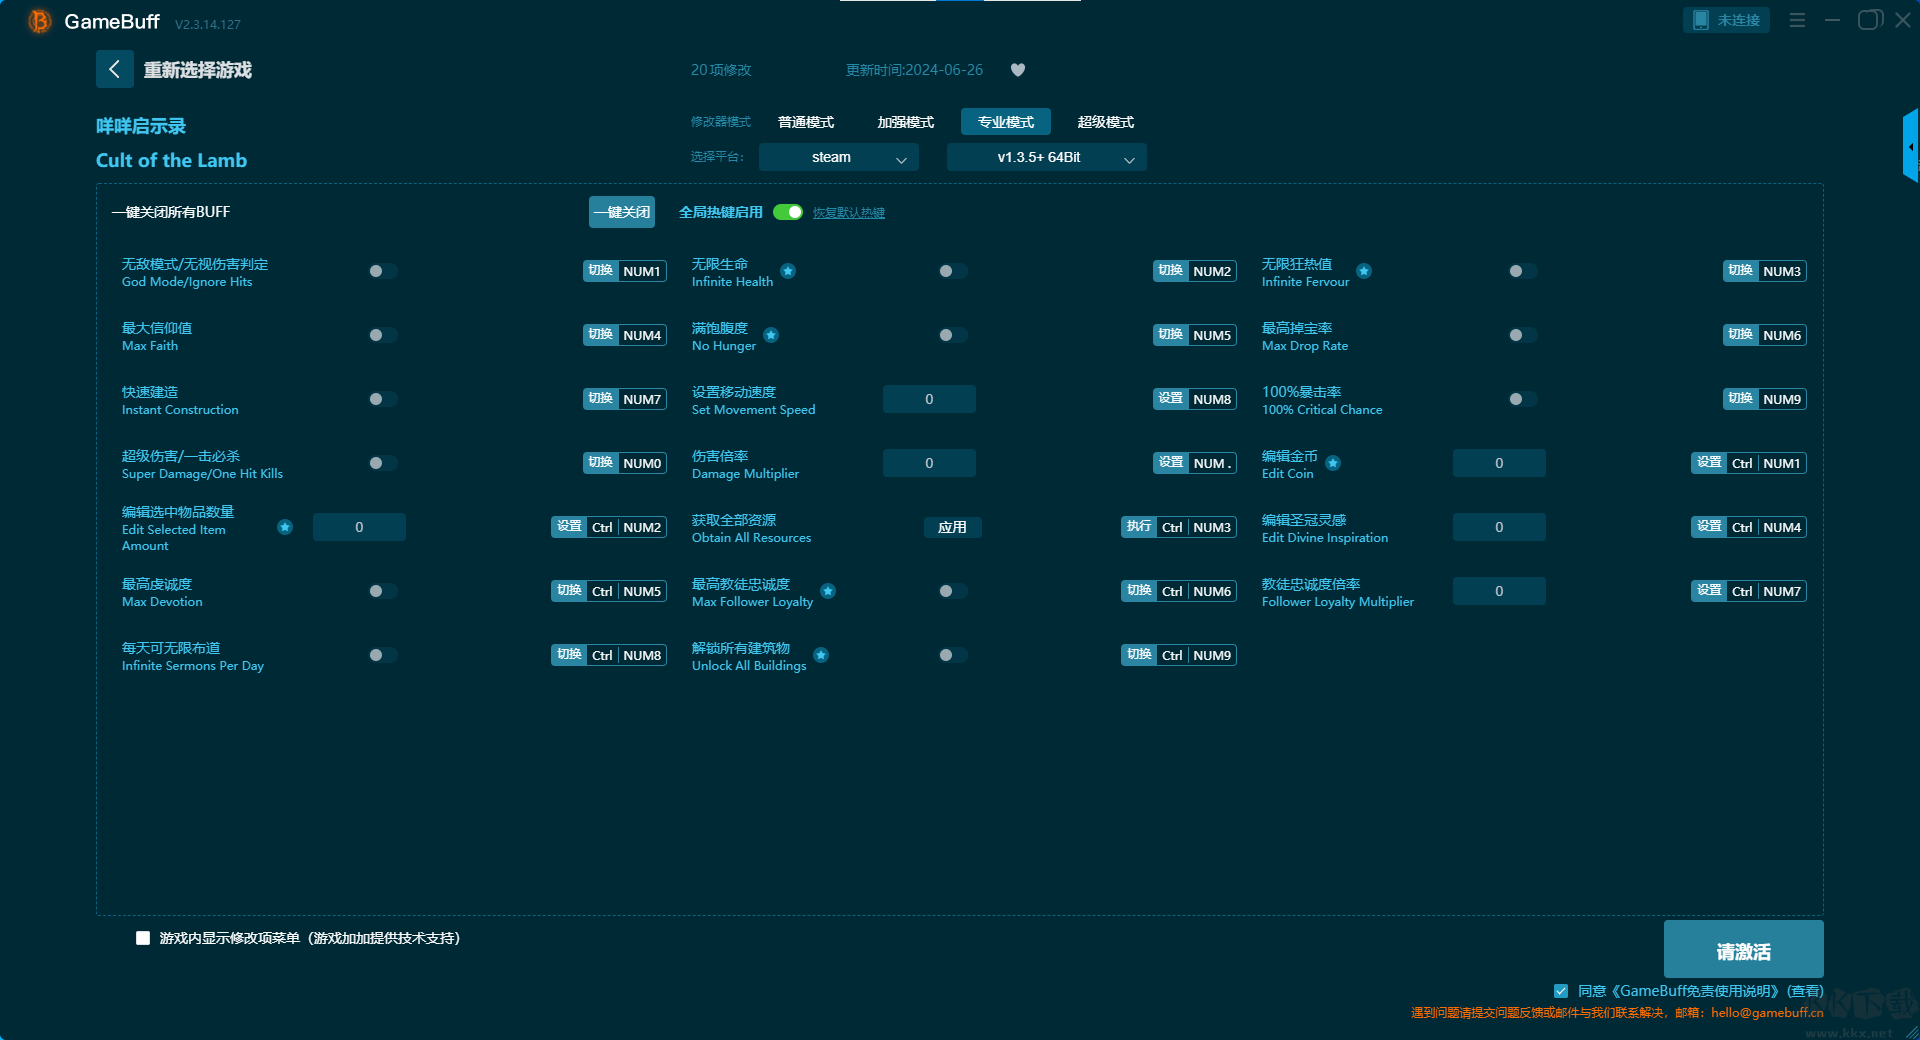1920x1040 pixels.
Task: Turn on Infinite Fervour
Action: pos(1523,271)
